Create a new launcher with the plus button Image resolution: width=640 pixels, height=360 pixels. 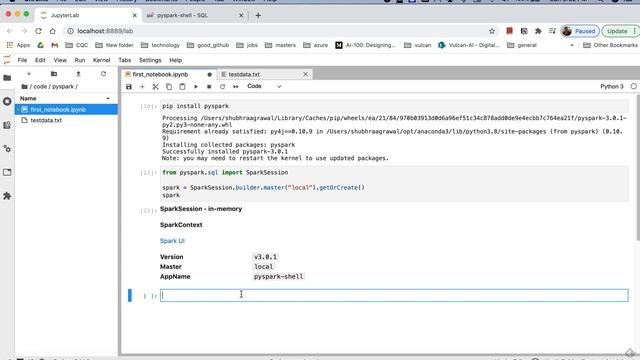click(x=29, y=74)
